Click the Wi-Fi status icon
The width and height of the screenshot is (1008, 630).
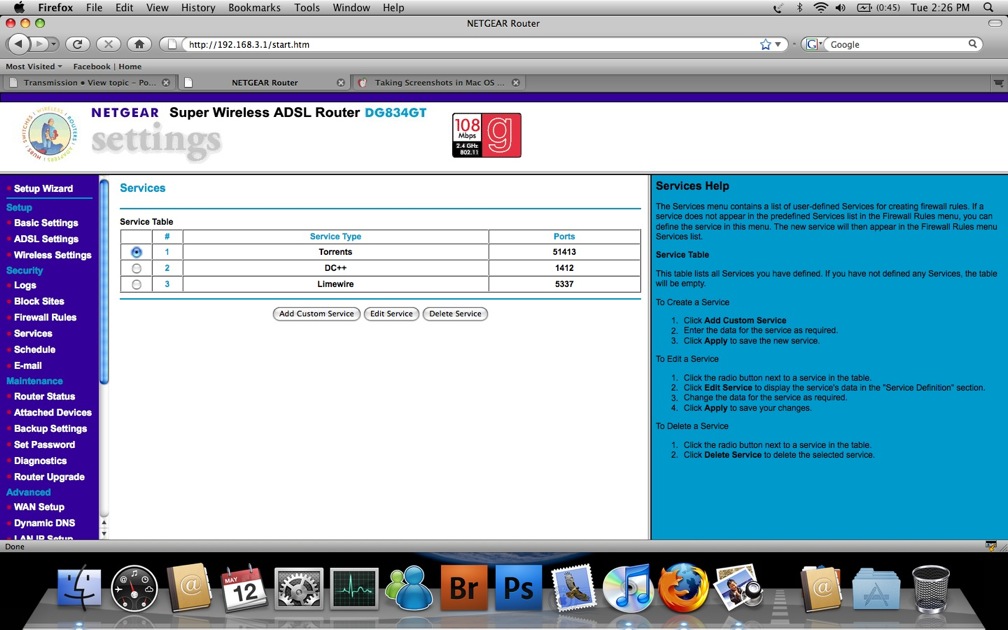coord(820,8)
